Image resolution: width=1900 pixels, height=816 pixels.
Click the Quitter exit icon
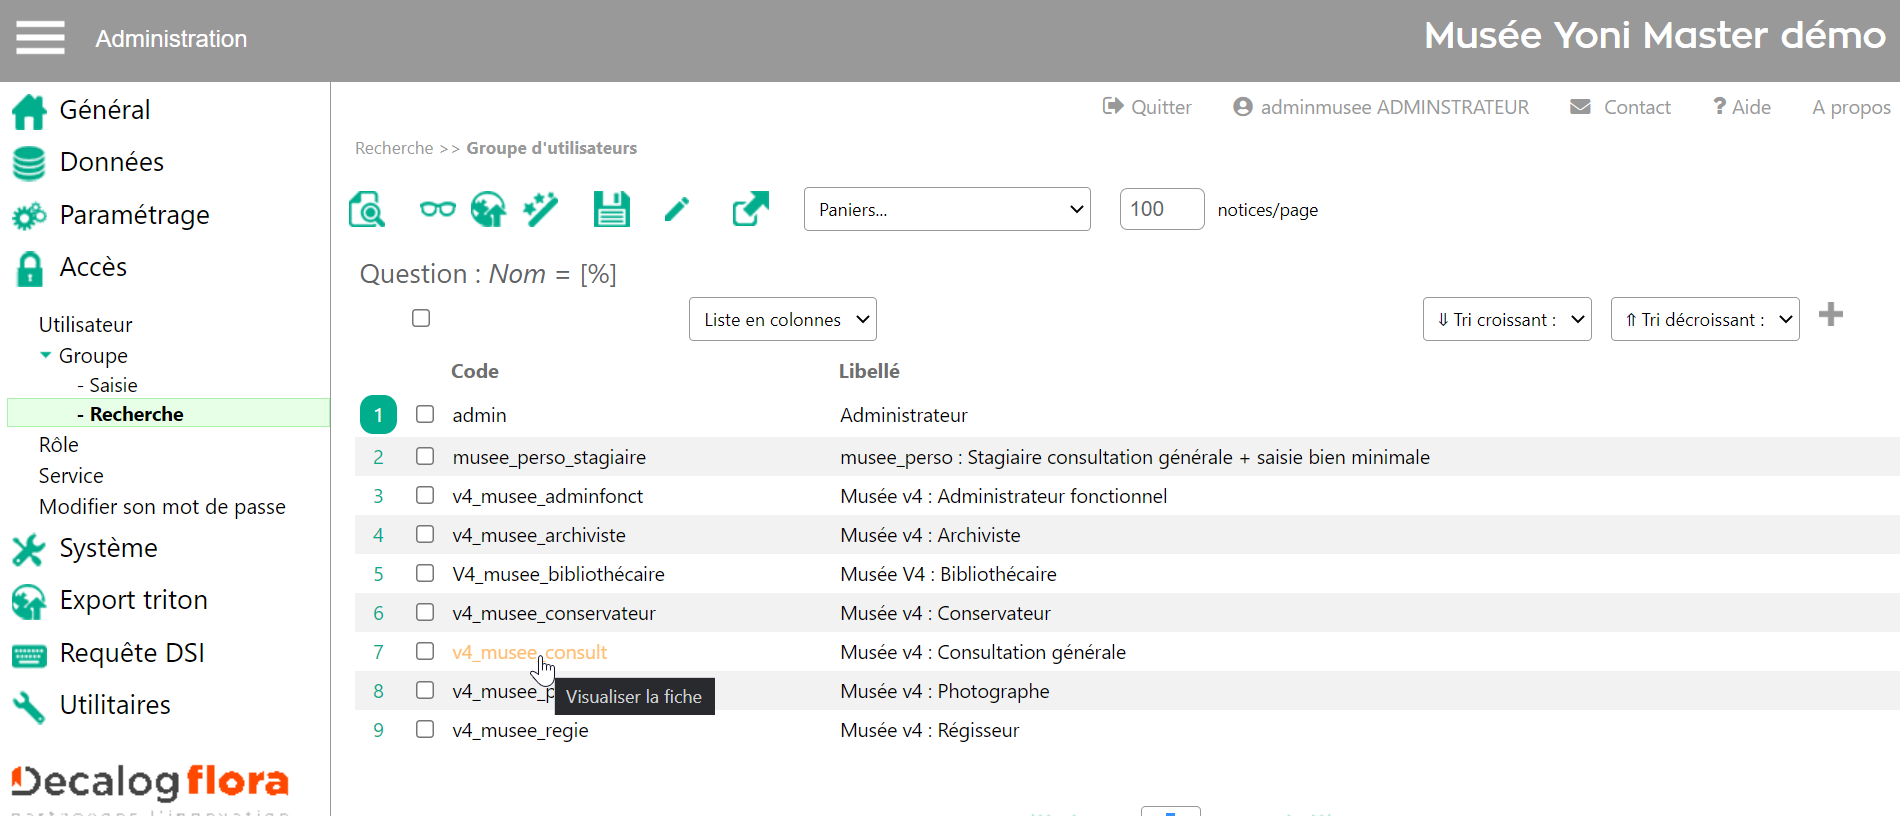tap(1113, 106)
